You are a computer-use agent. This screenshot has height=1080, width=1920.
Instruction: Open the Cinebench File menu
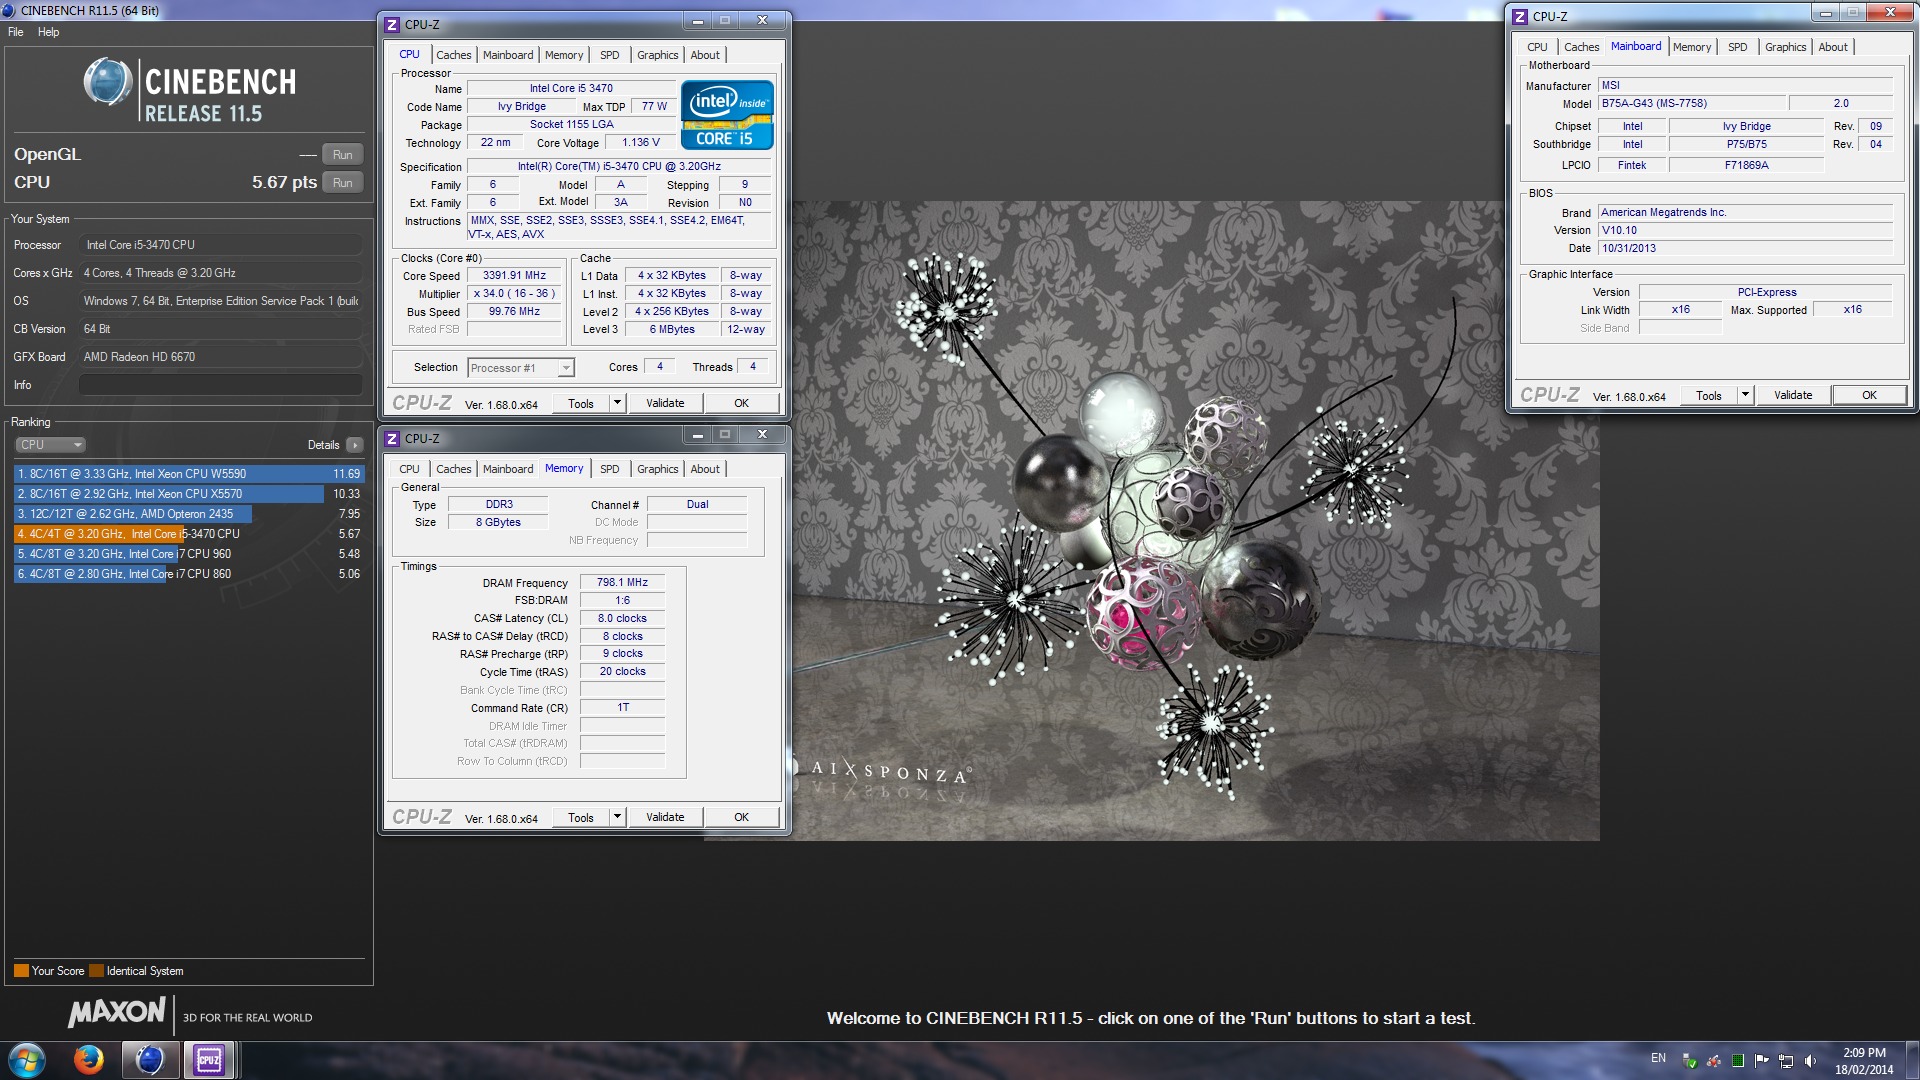pos(16,32)
